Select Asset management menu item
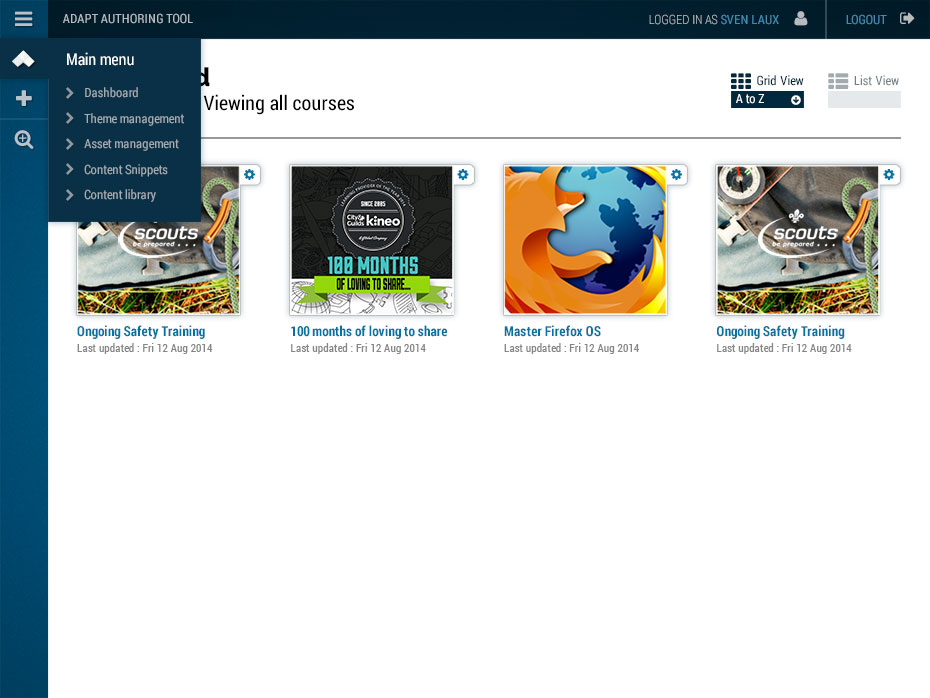This screenshot has width=930, height=698. tap(131, 144)
